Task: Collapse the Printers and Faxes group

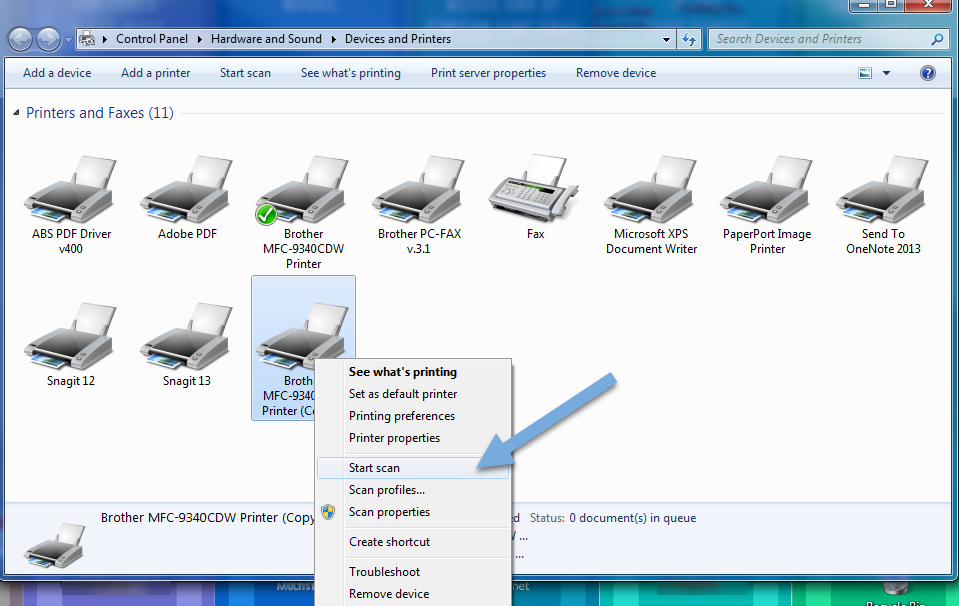Action: [x=17, y=113]
